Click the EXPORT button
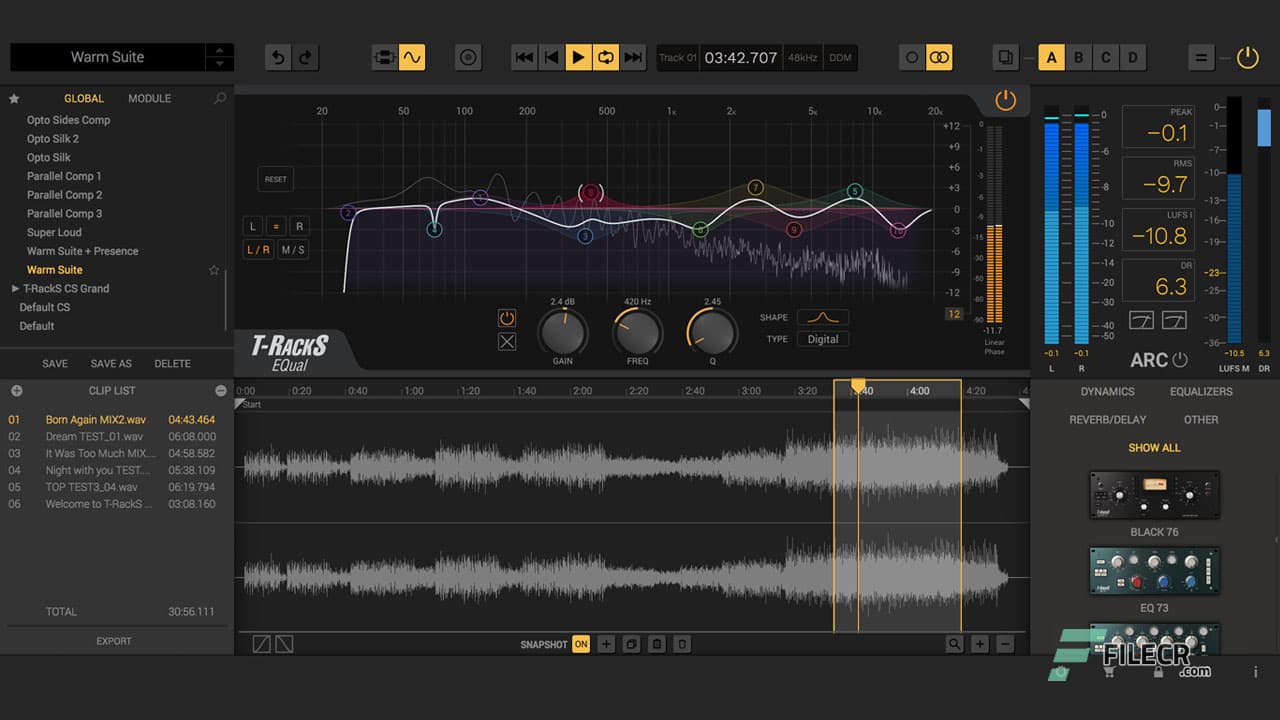Screen dimensions: 1280x720 [113, 641]
